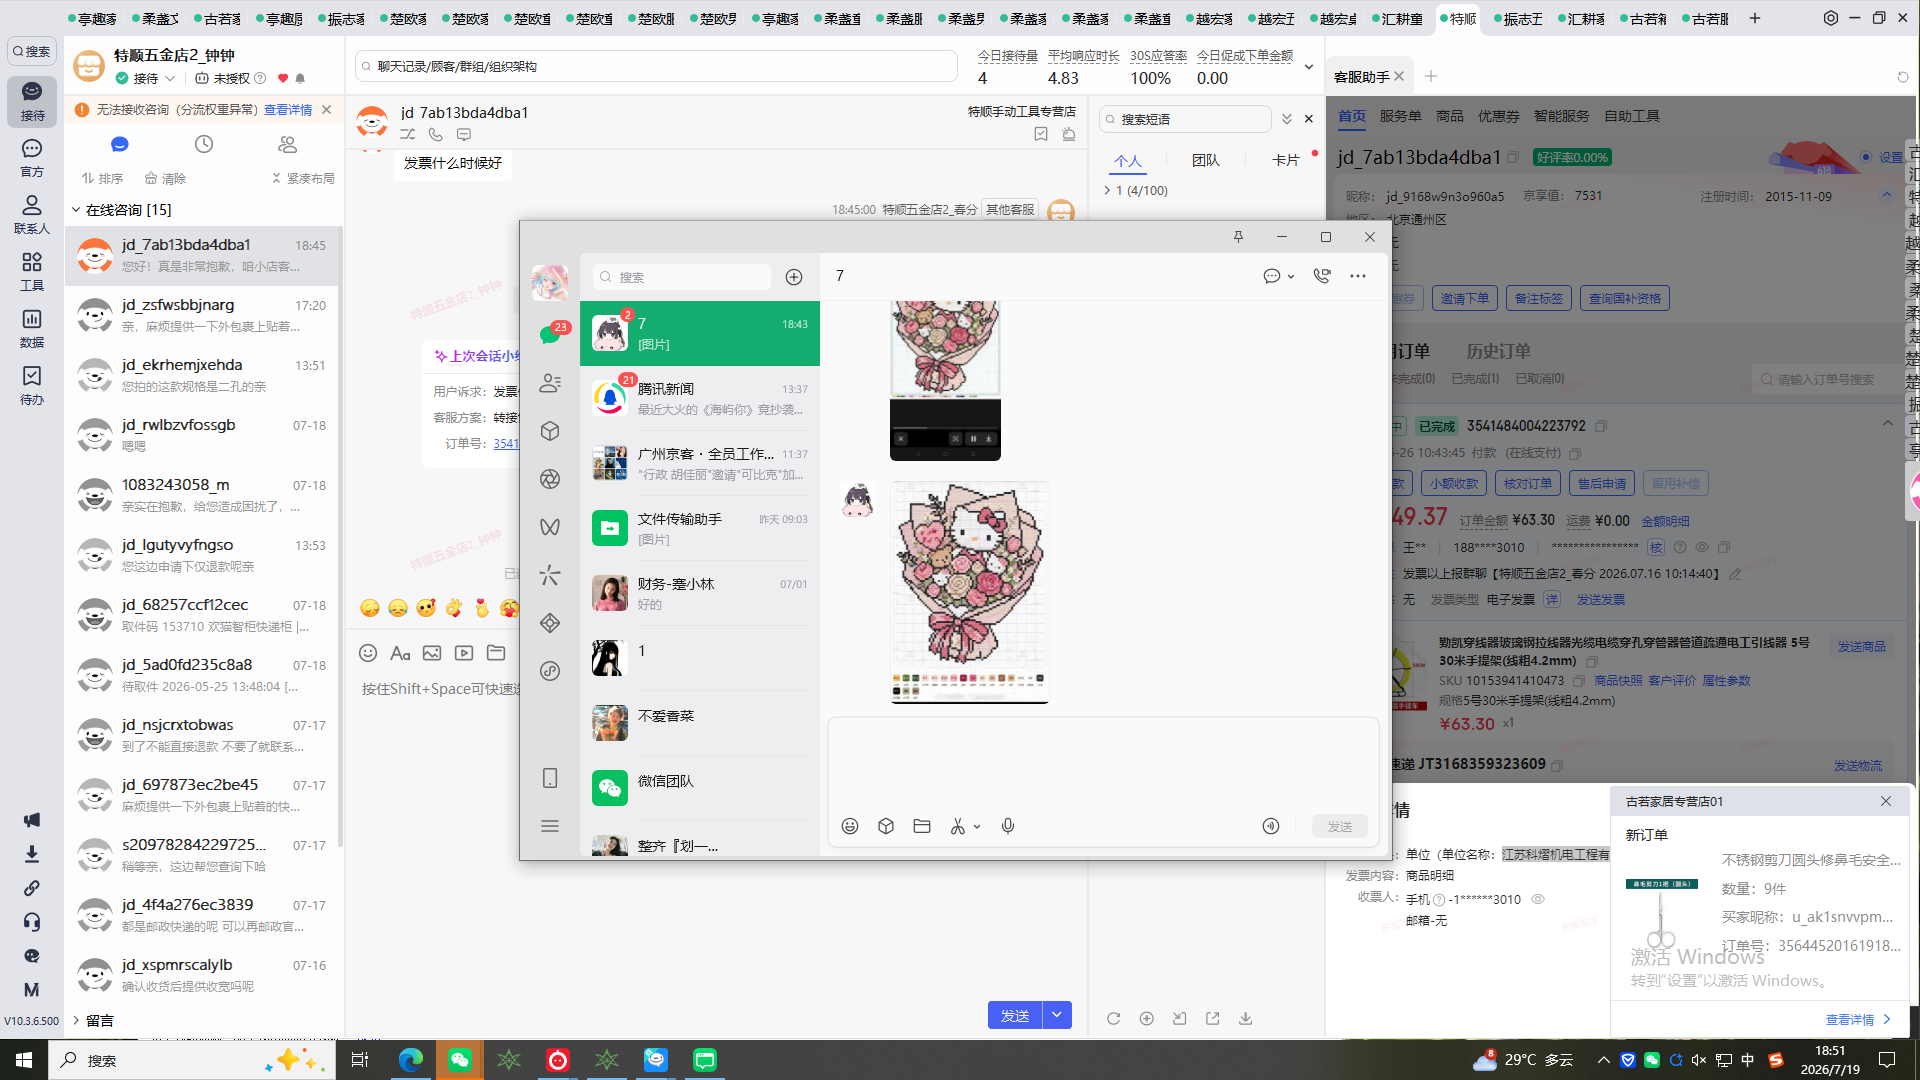Open 联系人 contacts in JD sidebar
Image resolution: width=1920 pixels, height=1080 pixels.
coord(32,214)
